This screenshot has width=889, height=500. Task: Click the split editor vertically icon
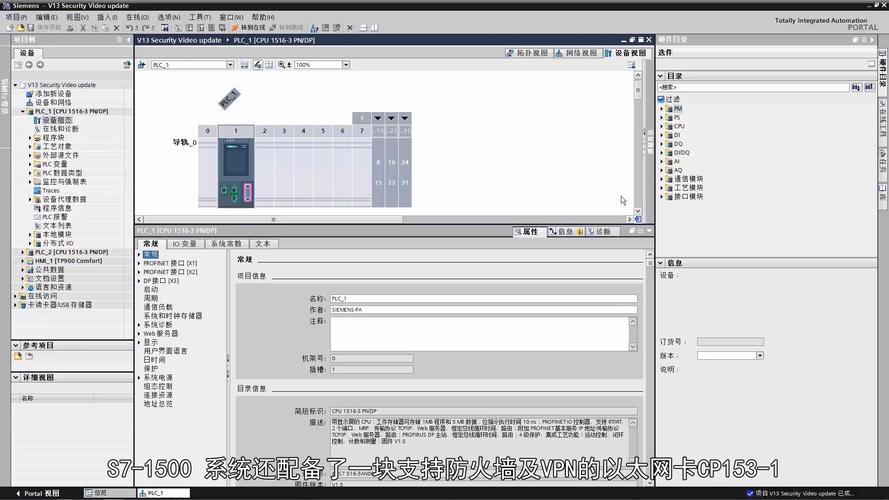(x=374, y=27)
